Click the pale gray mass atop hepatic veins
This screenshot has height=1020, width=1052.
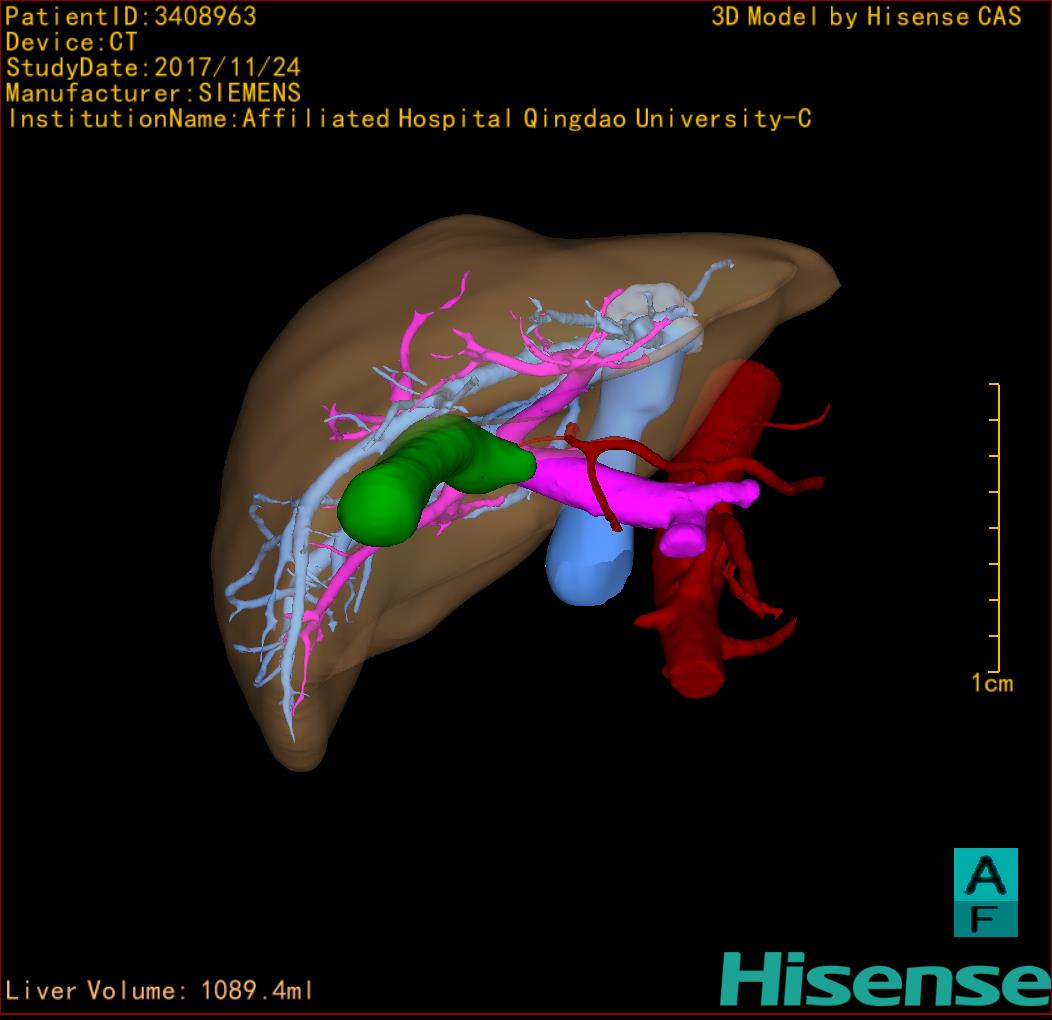point(650,303)
